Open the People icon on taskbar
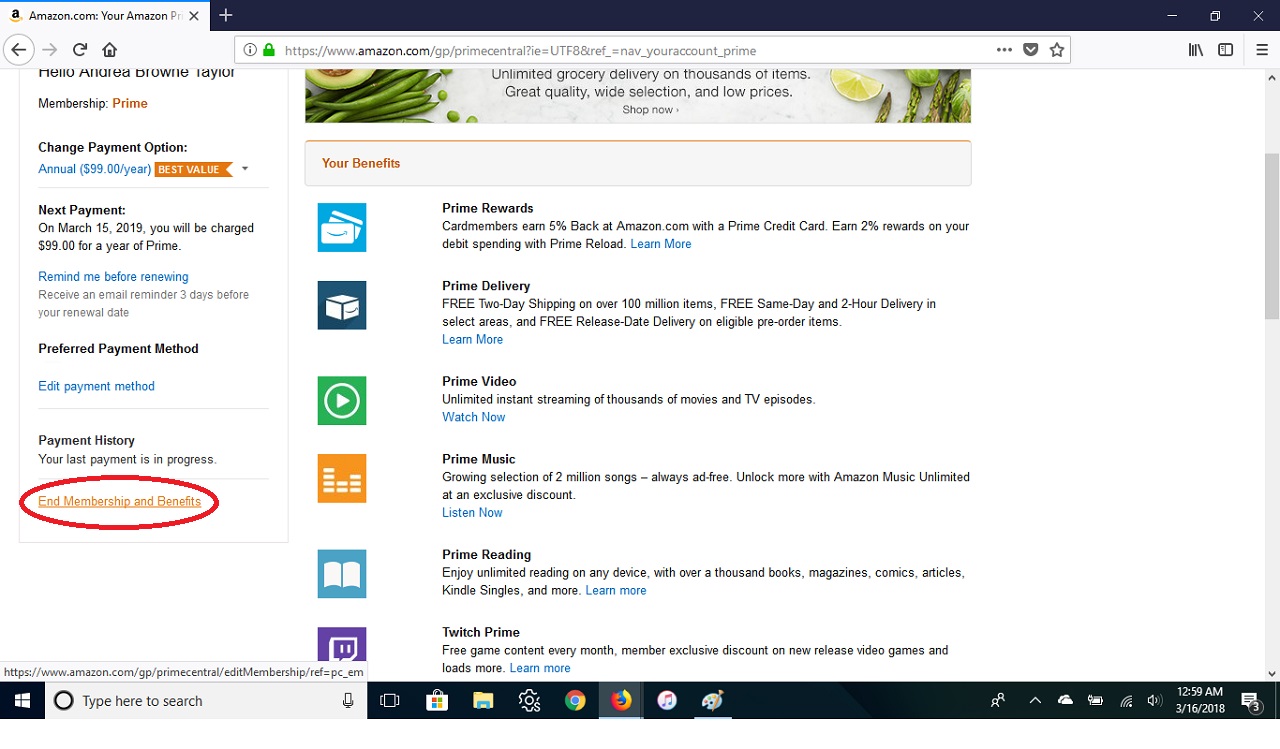This screenshot has height=749, width=1280. pos(998,701)
